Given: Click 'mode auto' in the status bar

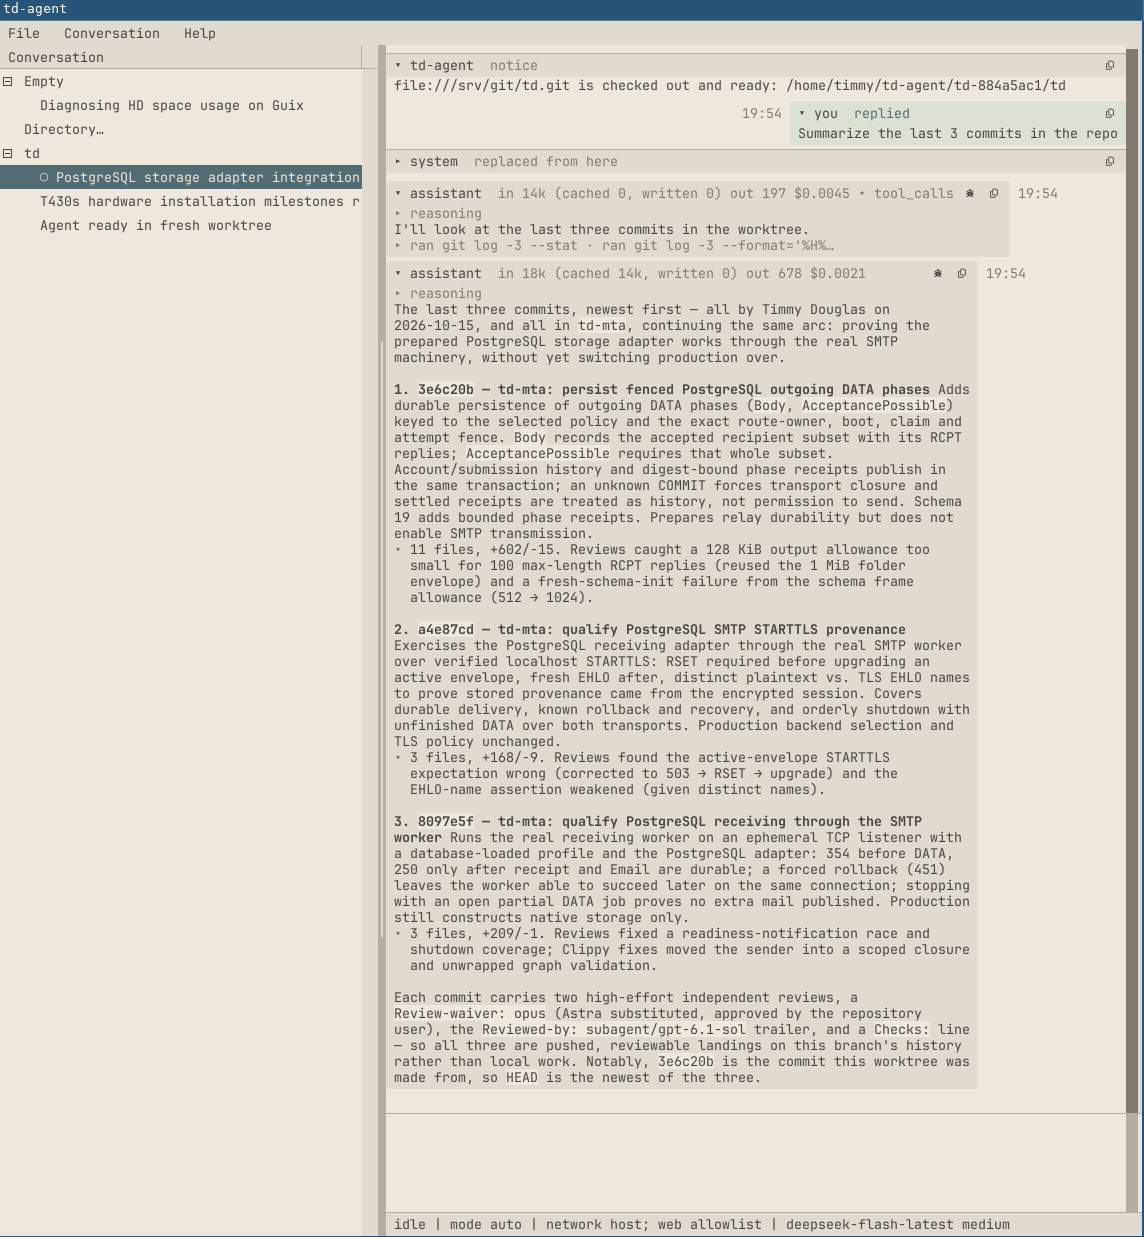Looking at the screenshot, I should 486,1224.
